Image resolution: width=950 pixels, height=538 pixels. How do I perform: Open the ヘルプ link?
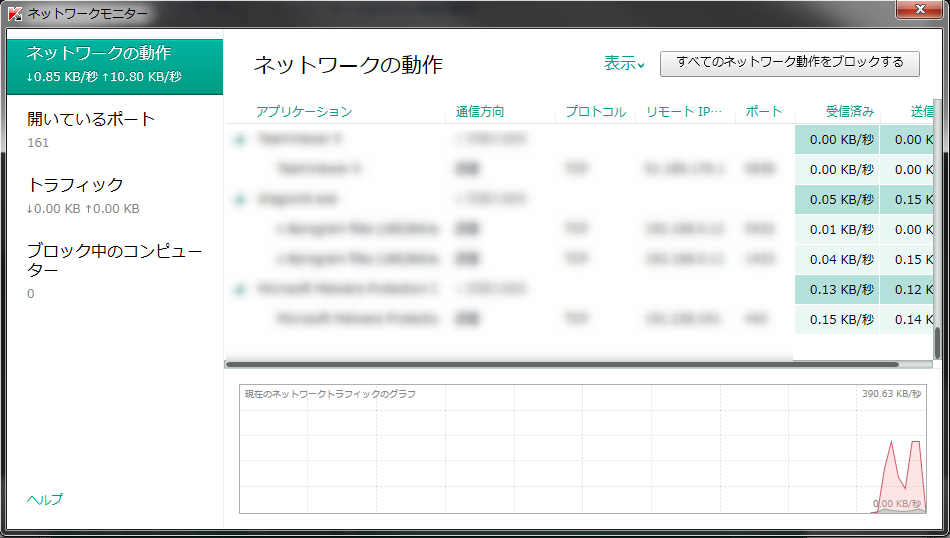[45, 499]
